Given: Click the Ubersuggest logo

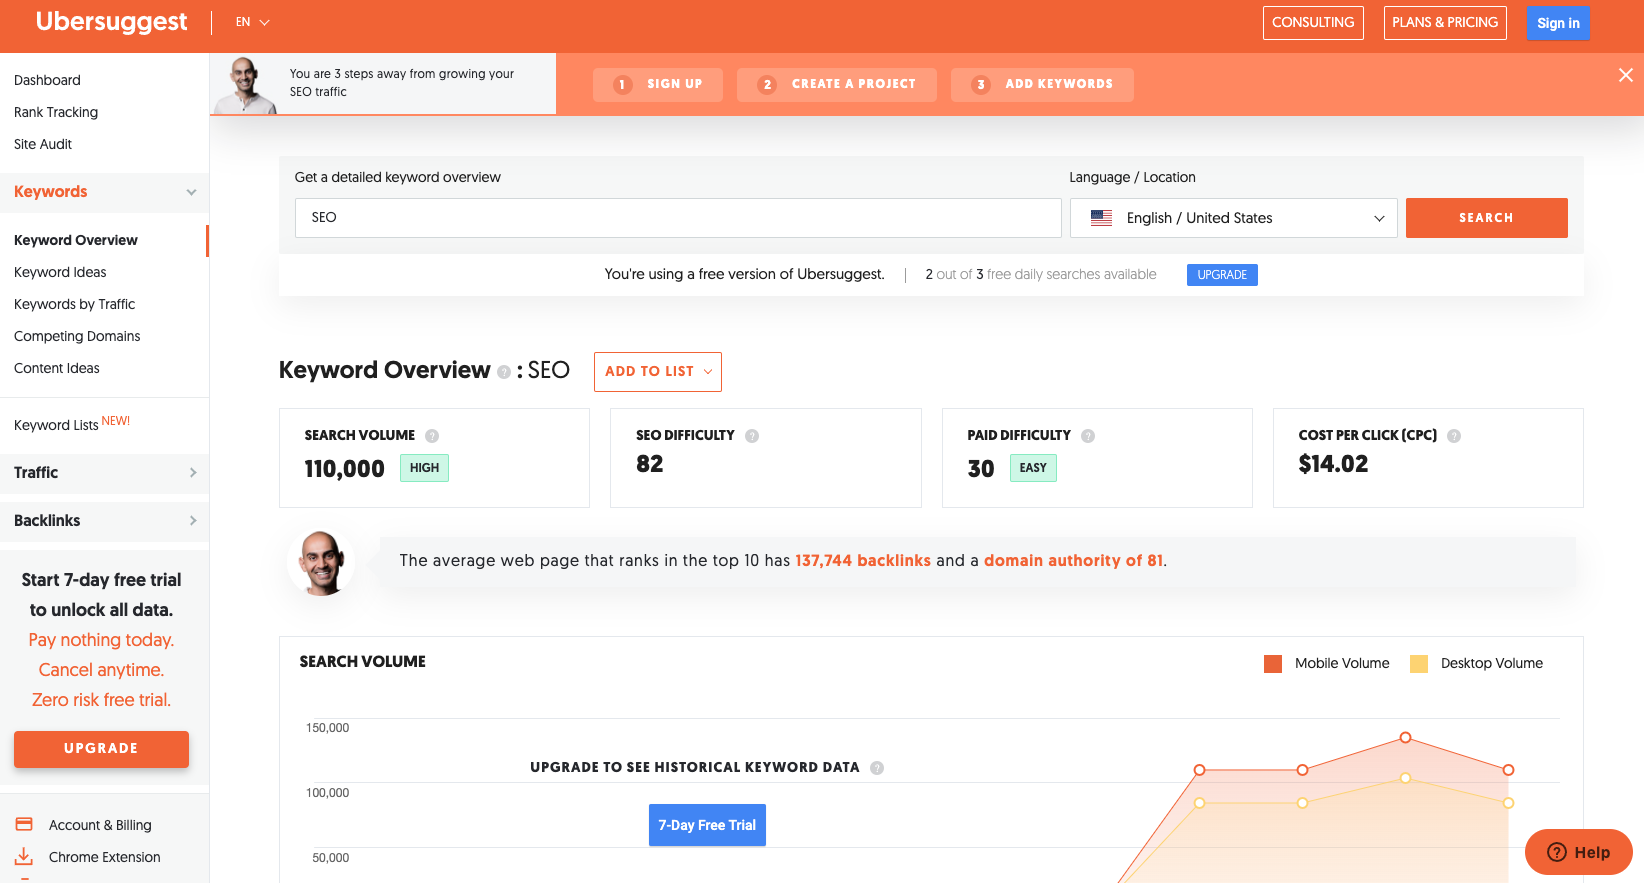Looking at the screenshot, I should point(111,22).
